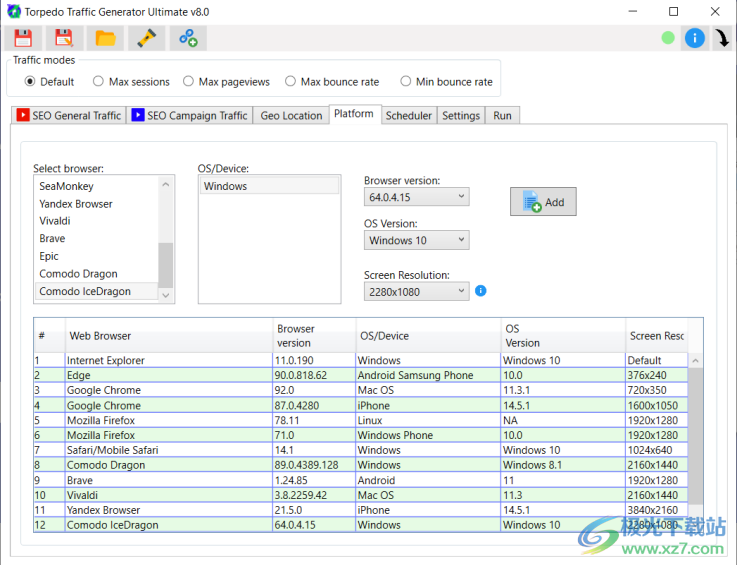Select Comodo Dragon in browser list
The image size is (737, 565).
point(97,274)
